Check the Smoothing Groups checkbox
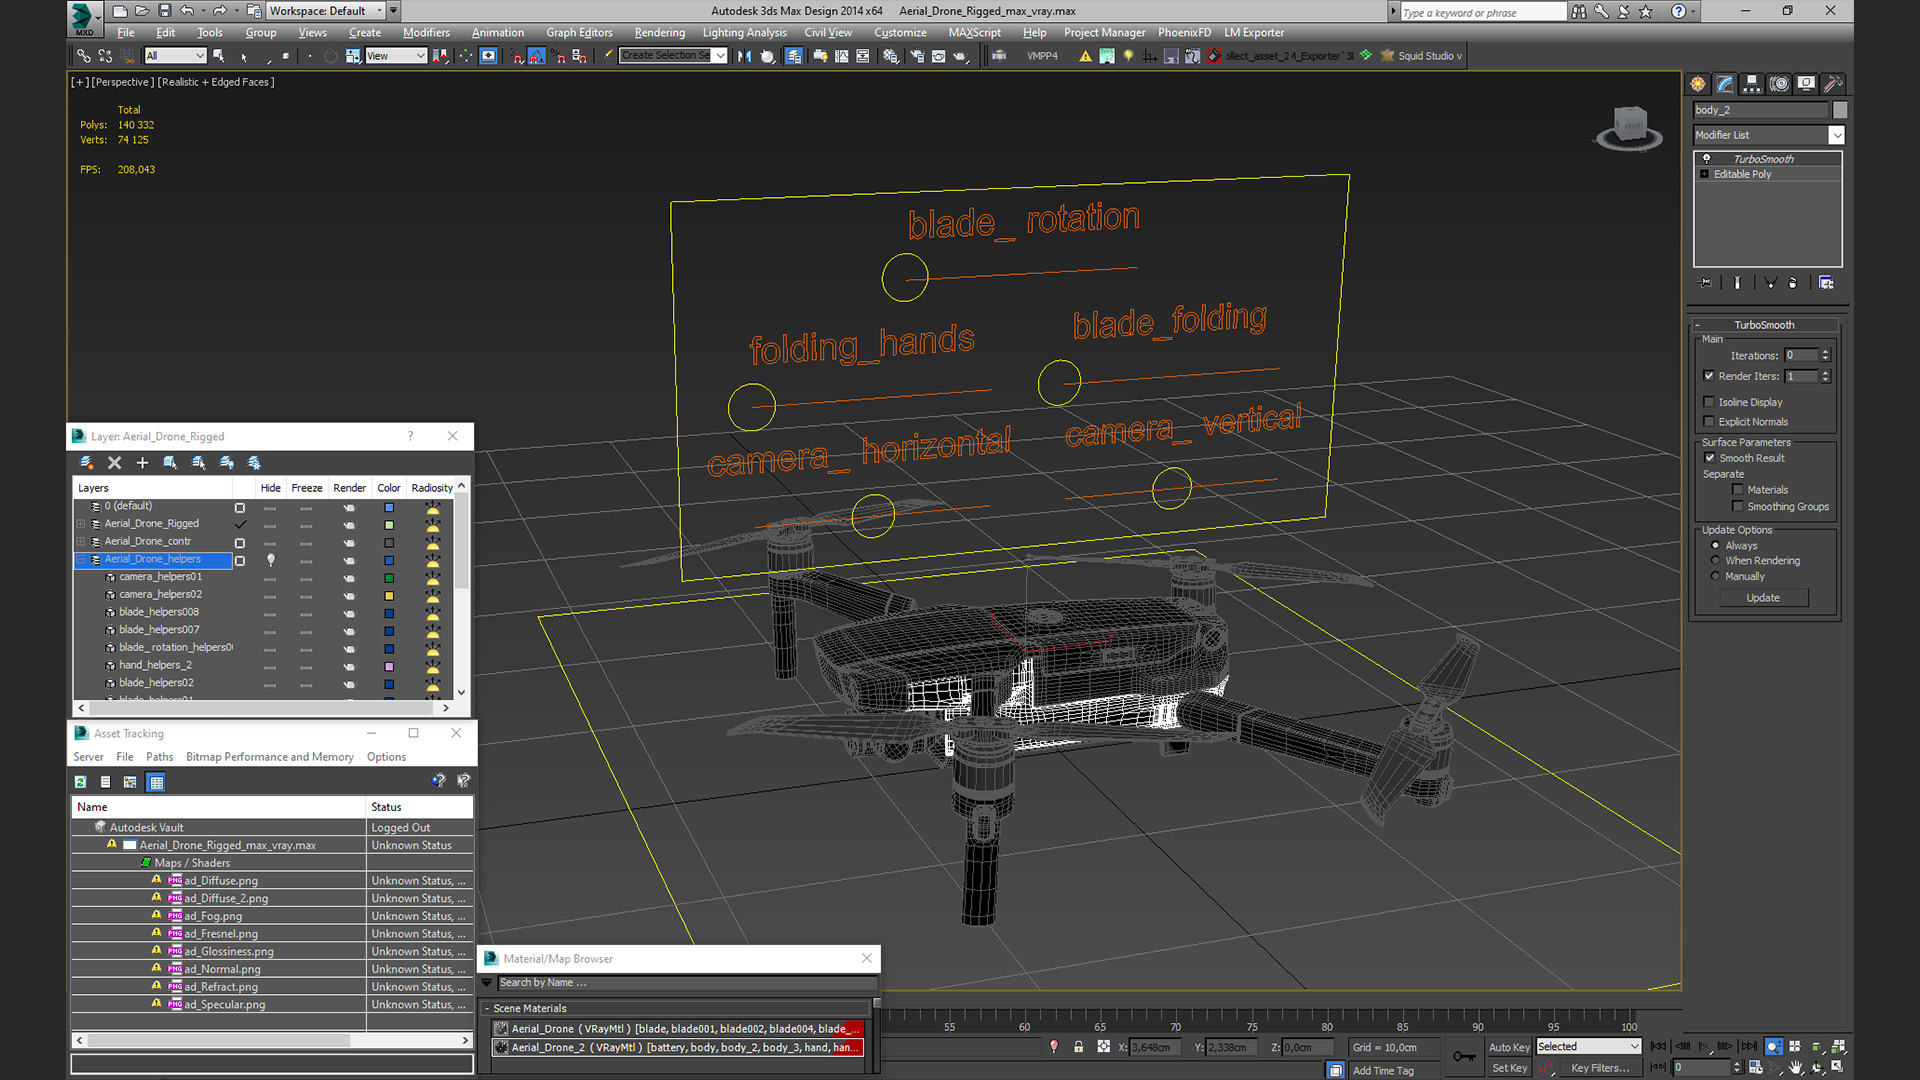Image resolution: width=1920 pixels, height=1080 pixels. (x=1738, y=507)
